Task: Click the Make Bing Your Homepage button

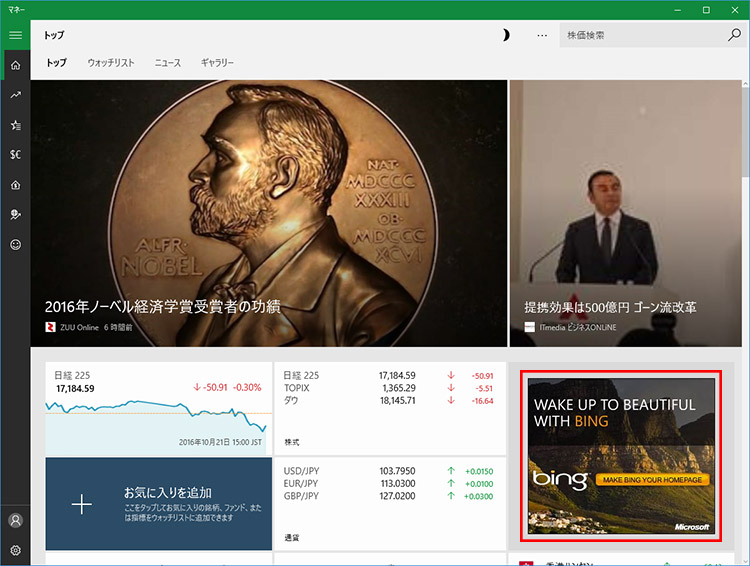Action: click(x=653, y=480)
